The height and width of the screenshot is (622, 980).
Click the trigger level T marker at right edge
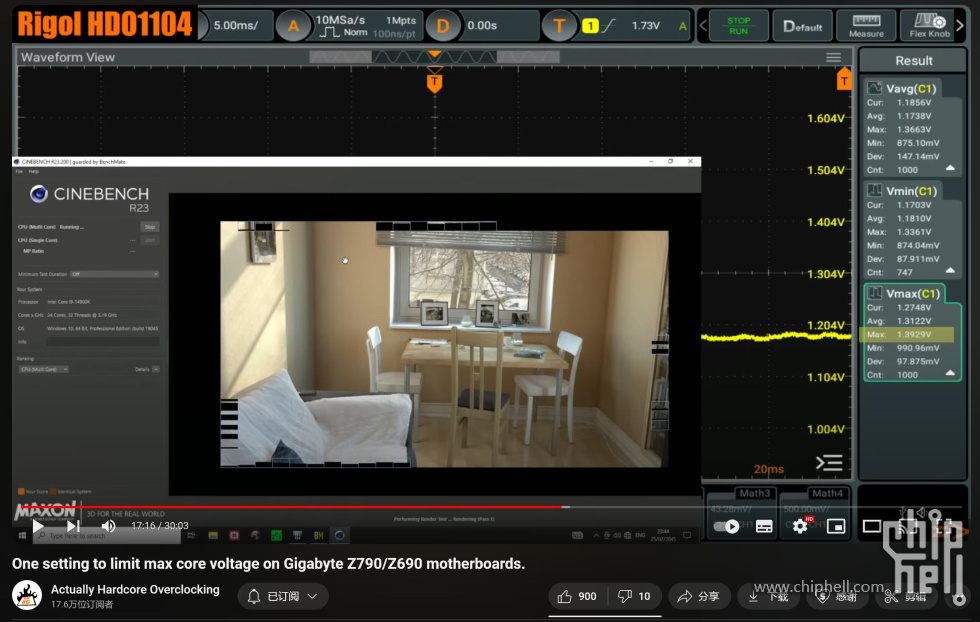tap(844, 79)
